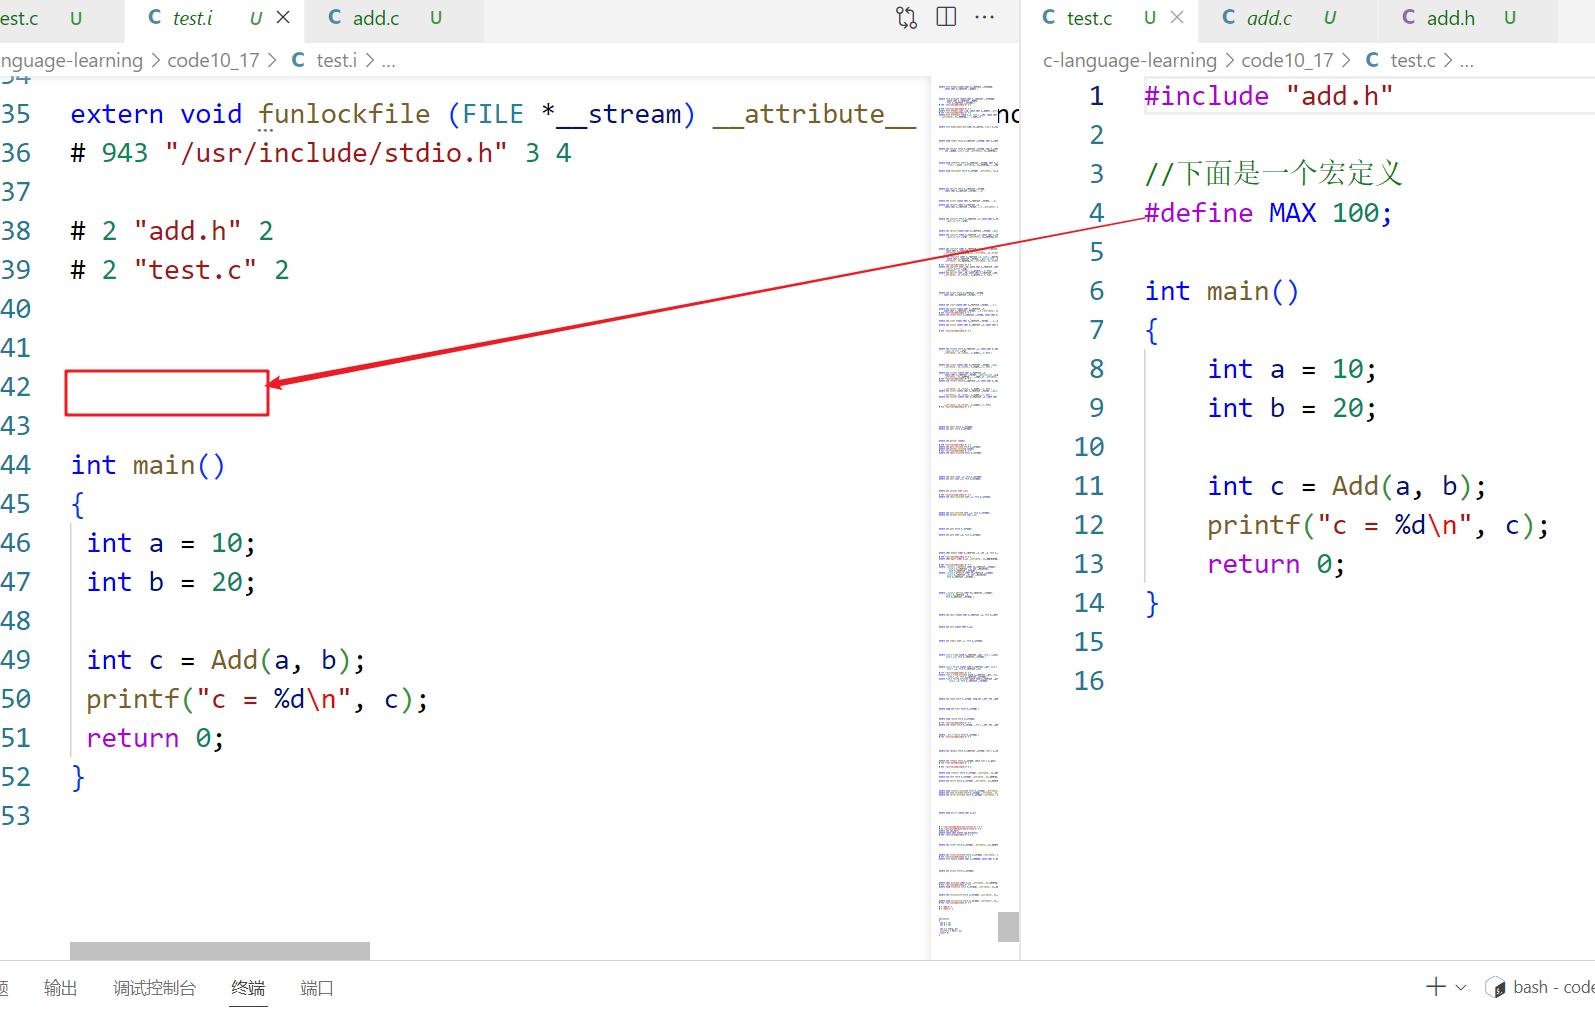Select the 终端 panel tab

point(248,988)
